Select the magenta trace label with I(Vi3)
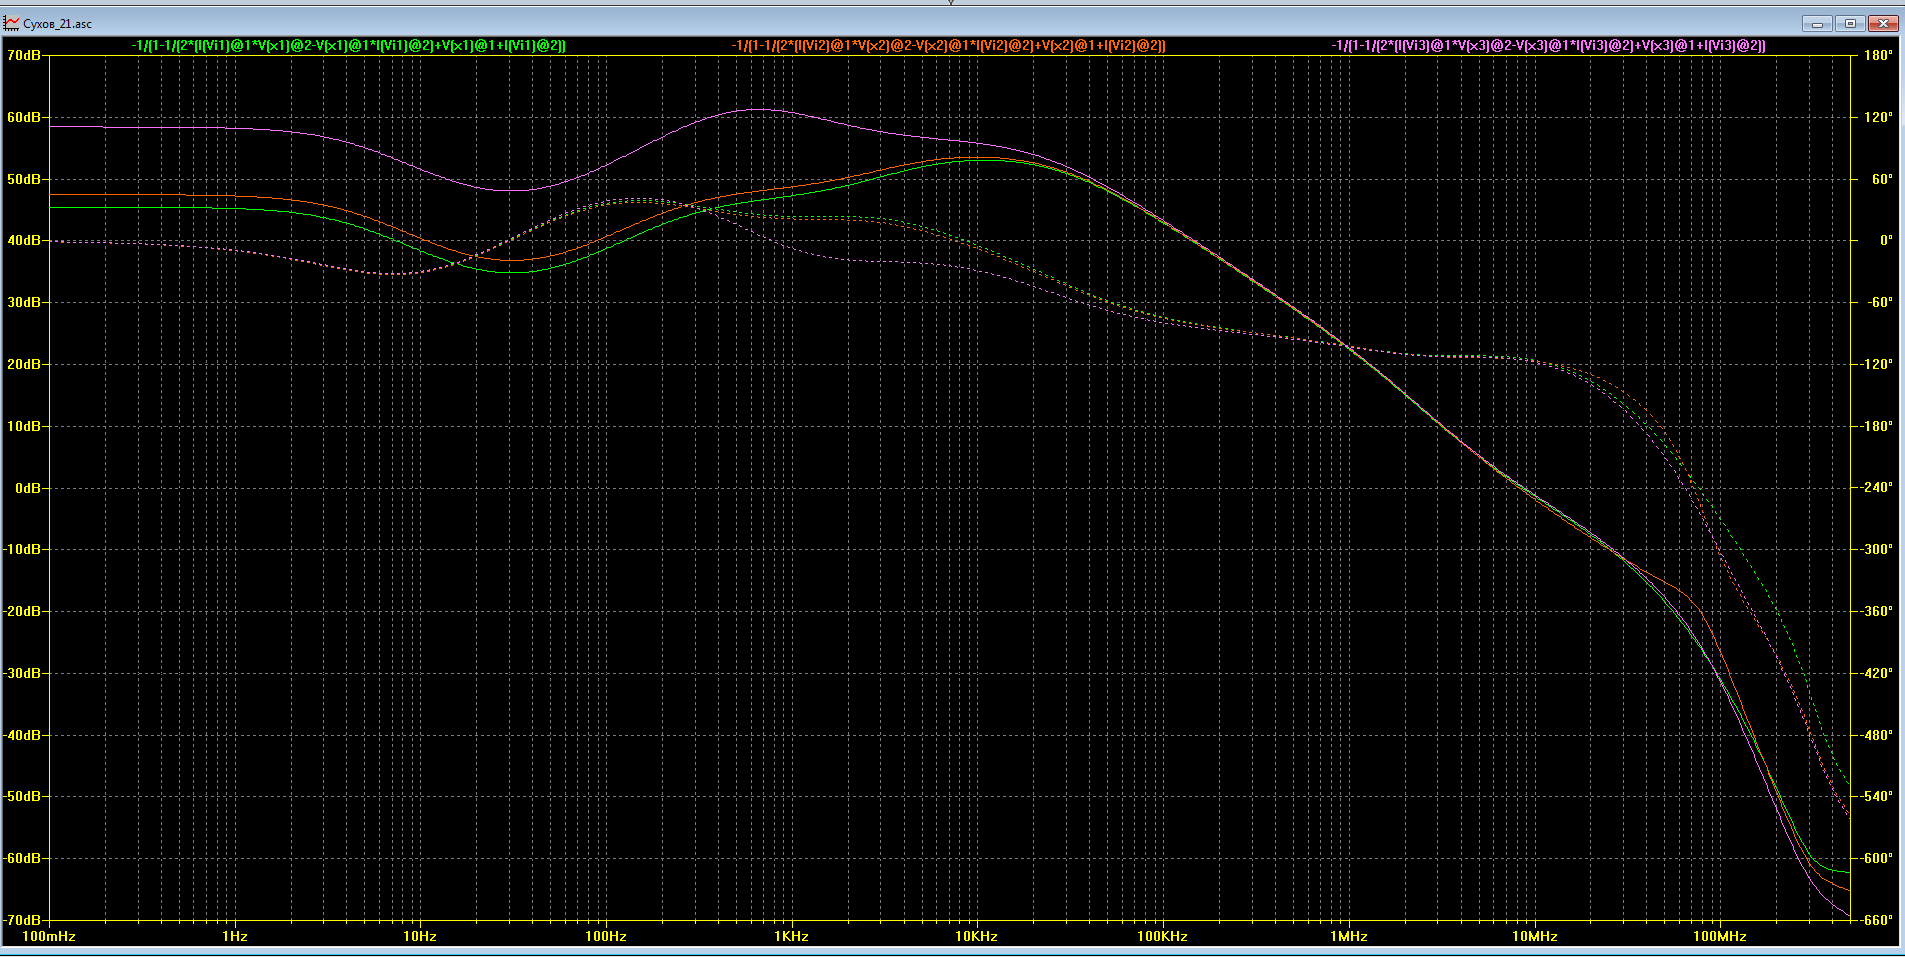The height and width of the screenshot is (957, 1905). click(x=1549, y=45)
